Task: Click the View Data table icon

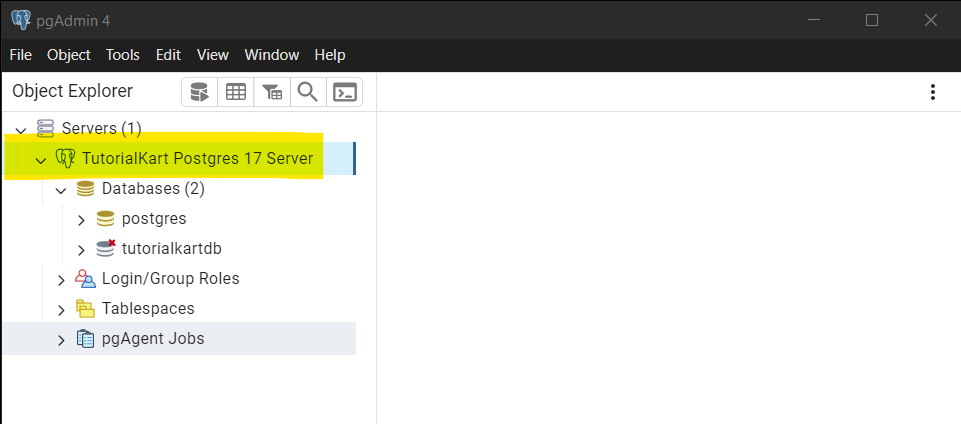Action: pos(236,93)
